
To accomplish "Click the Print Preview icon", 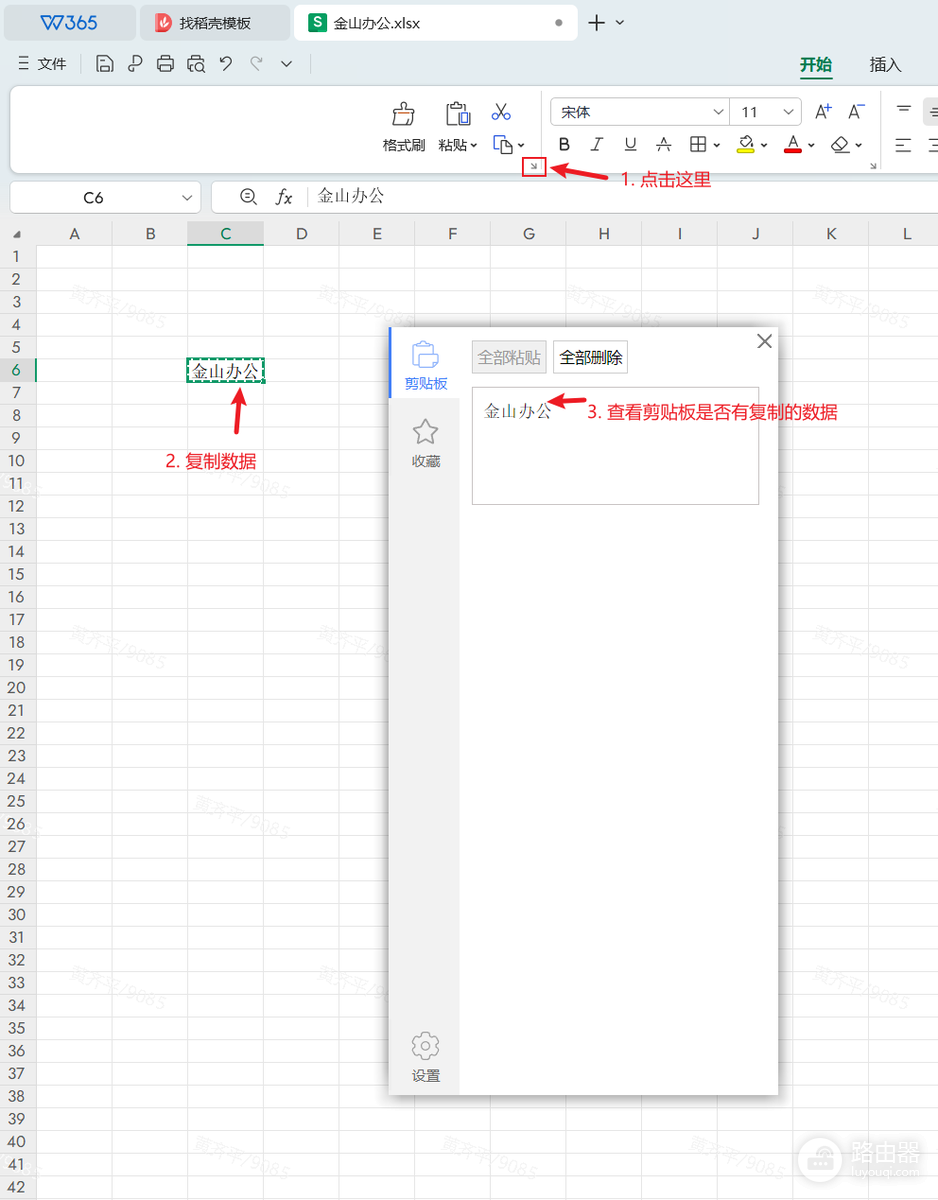I will 196,64.
